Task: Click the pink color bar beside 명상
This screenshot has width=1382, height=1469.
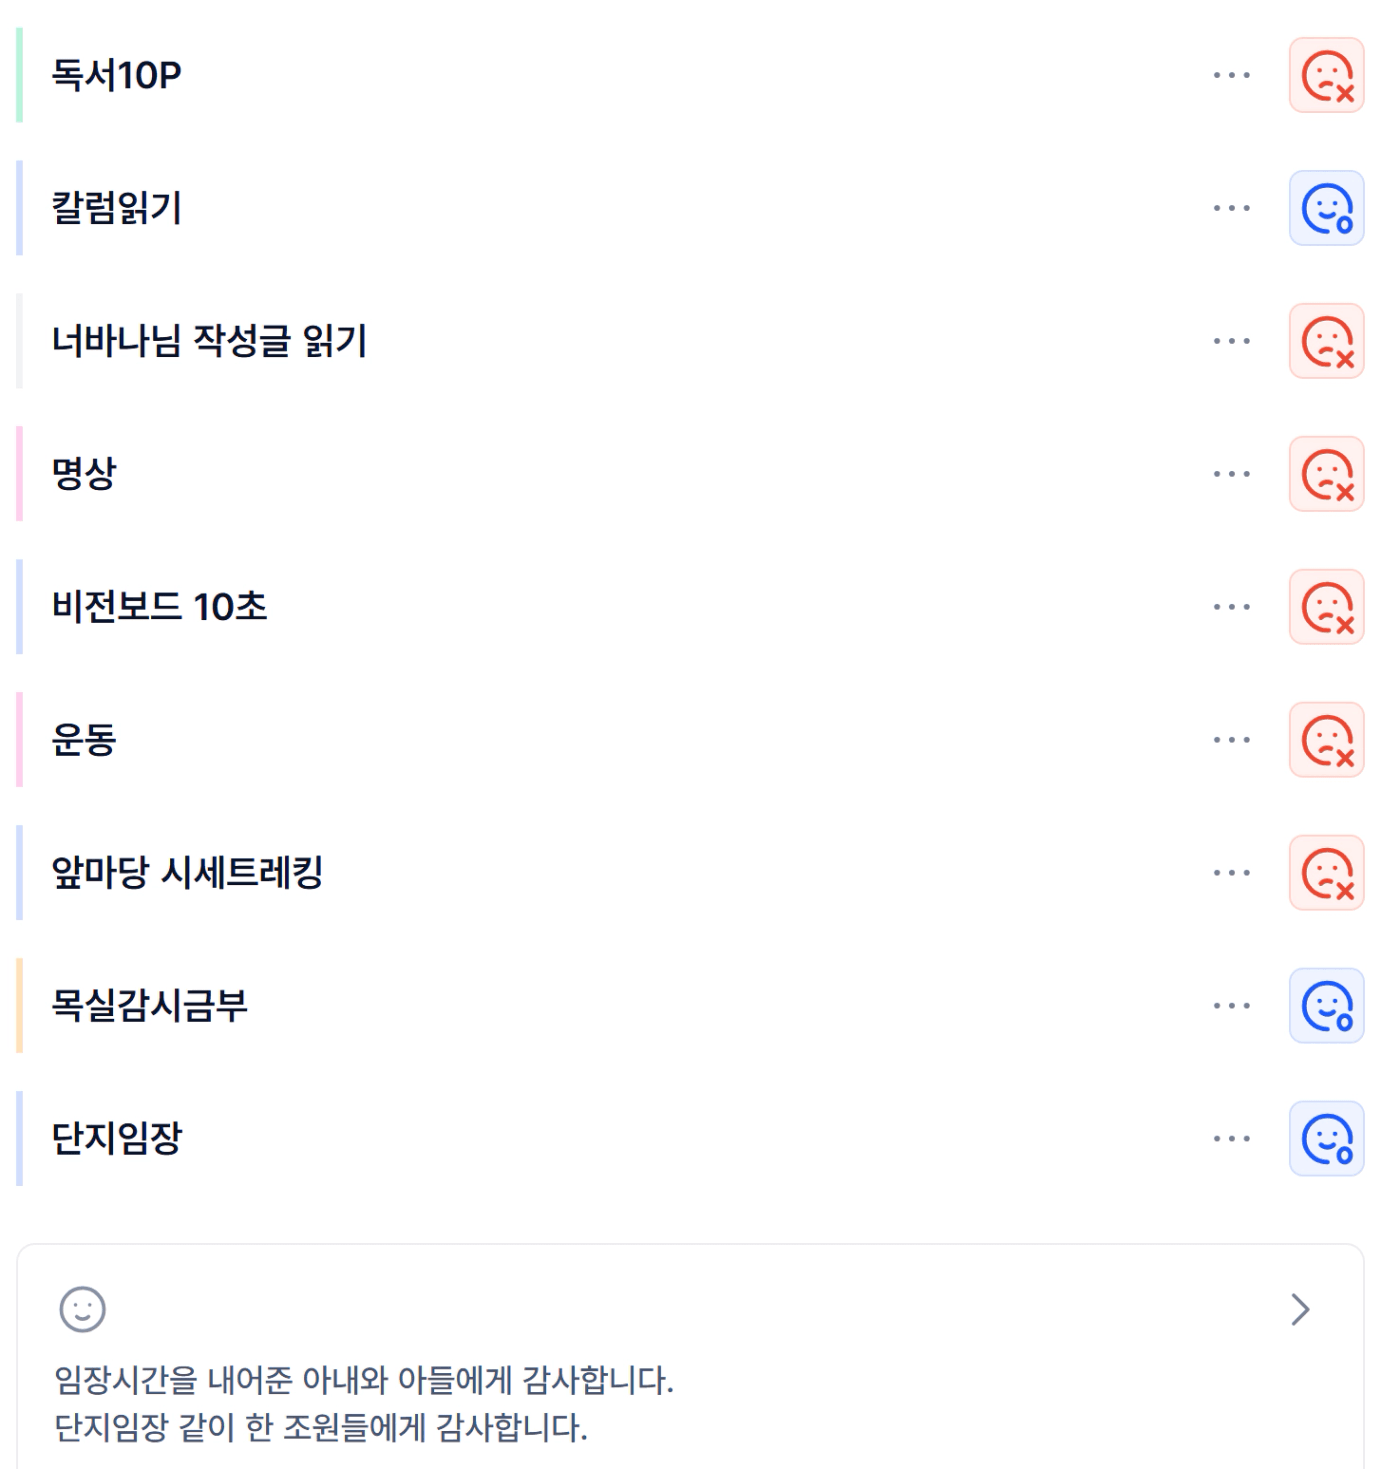Action: [x=19, y=474]
